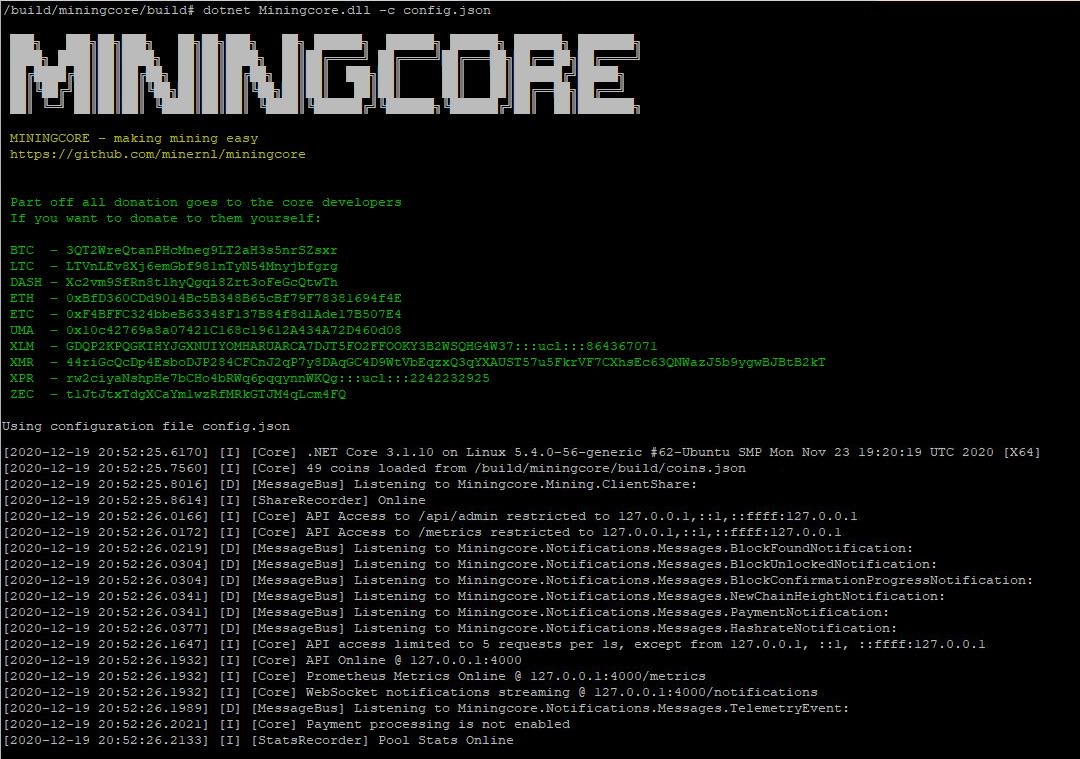The width and height of the screenshot is (1080, 759).
Task: Select the ETH donation address
Action: (x=233, y=298)
